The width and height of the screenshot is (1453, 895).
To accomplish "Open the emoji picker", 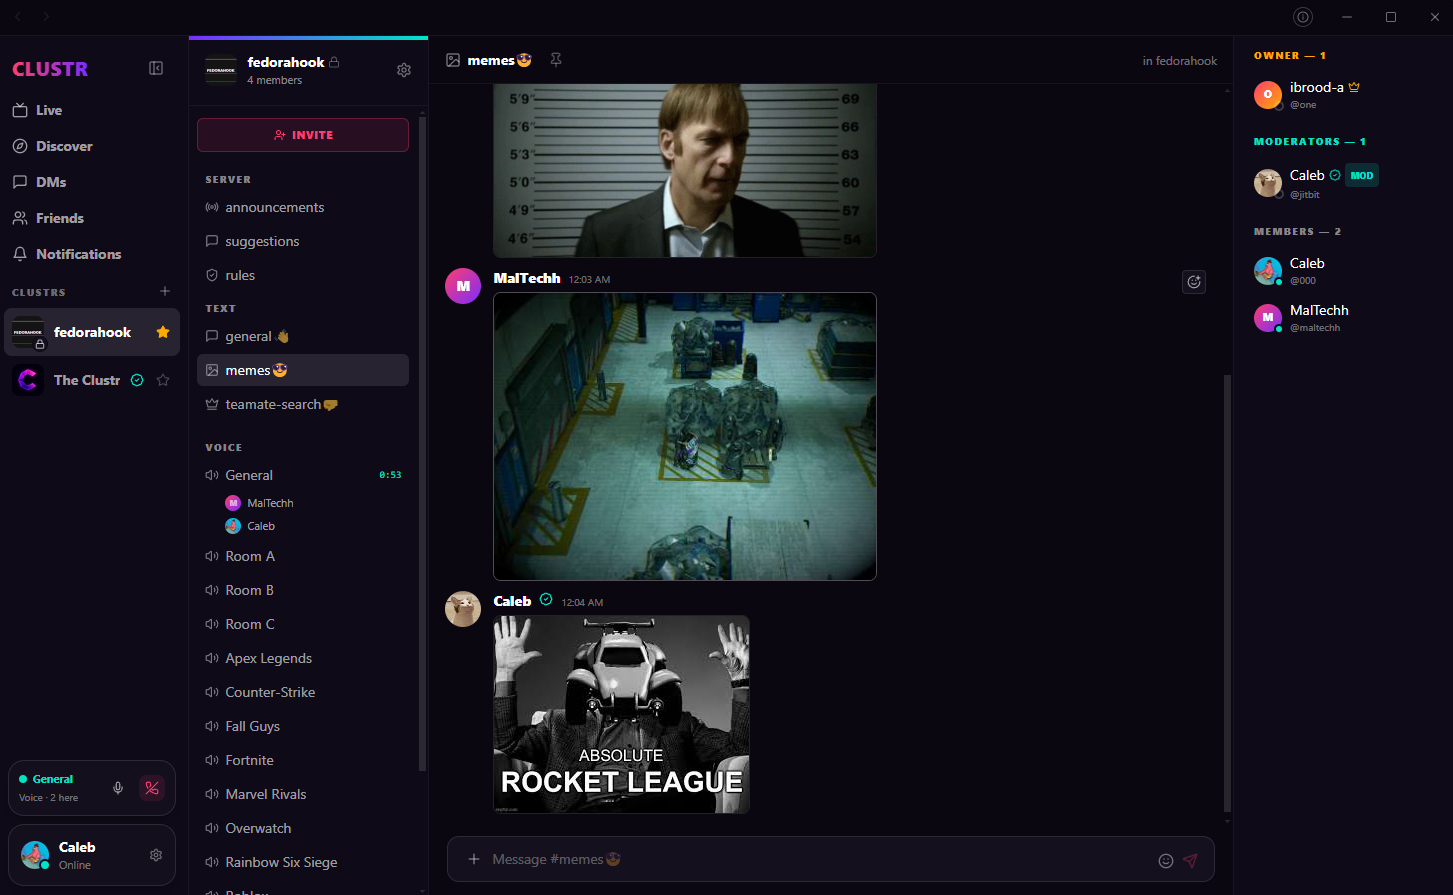I will click(x=1166, y=860).
